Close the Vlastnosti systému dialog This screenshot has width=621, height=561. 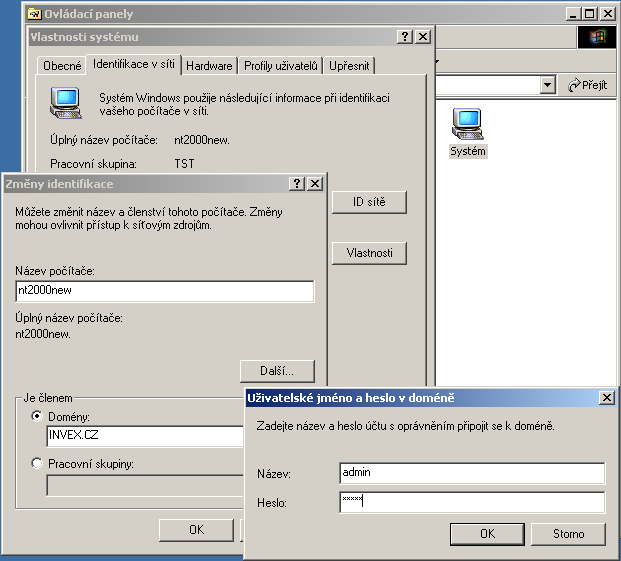tap(423, 37)
